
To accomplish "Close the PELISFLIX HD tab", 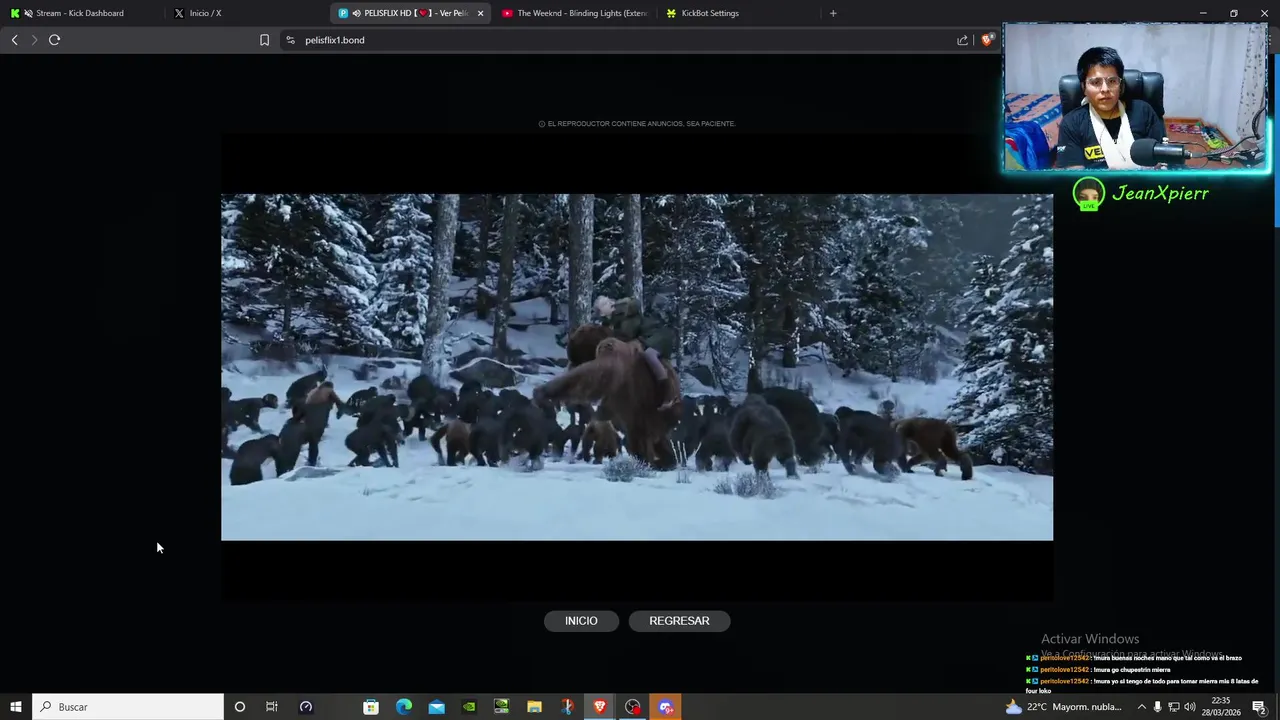I will coord(480,13).
